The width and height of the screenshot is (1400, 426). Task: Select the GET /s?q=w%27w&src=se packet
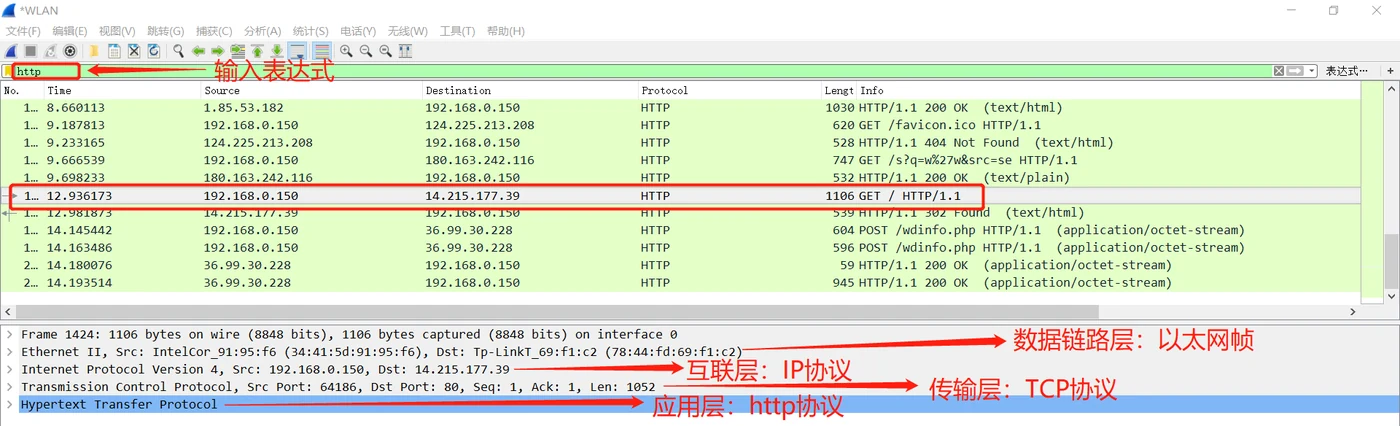680,160
